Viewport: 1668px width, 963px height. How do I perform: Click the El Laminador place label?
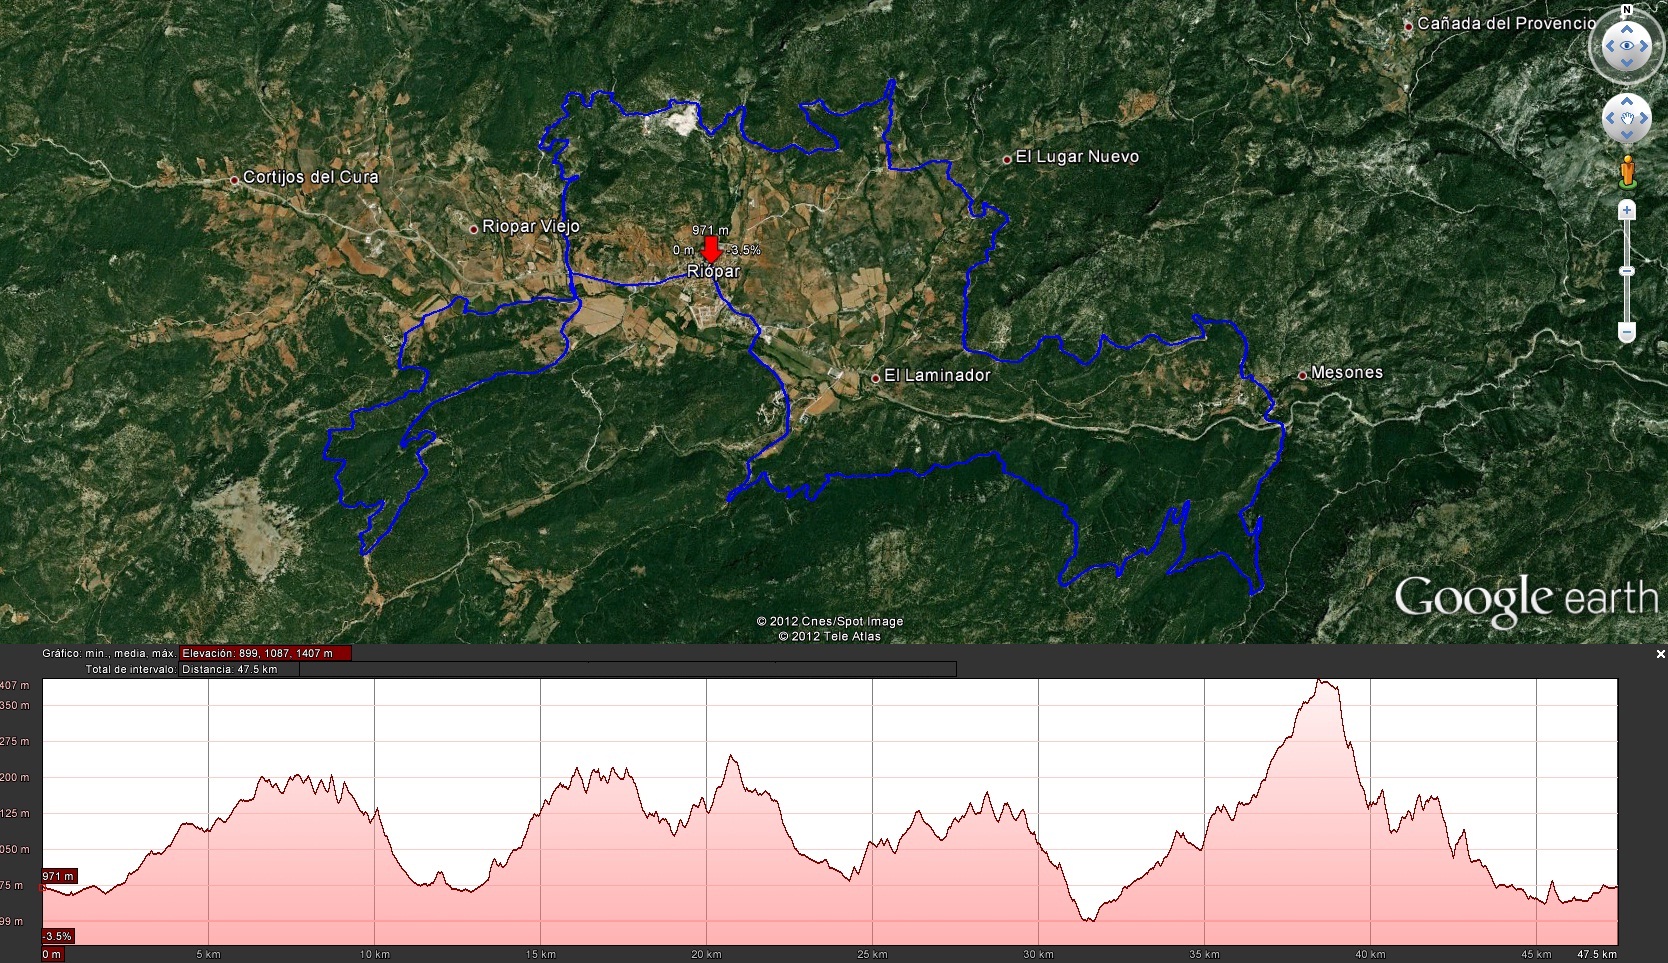(937, 375)
